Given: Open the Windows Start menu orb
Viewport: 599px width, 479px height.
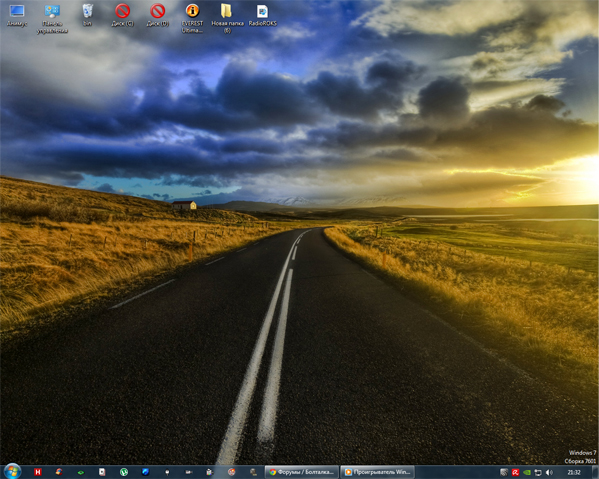Looking at the screenshot, I should click(12, 472).
